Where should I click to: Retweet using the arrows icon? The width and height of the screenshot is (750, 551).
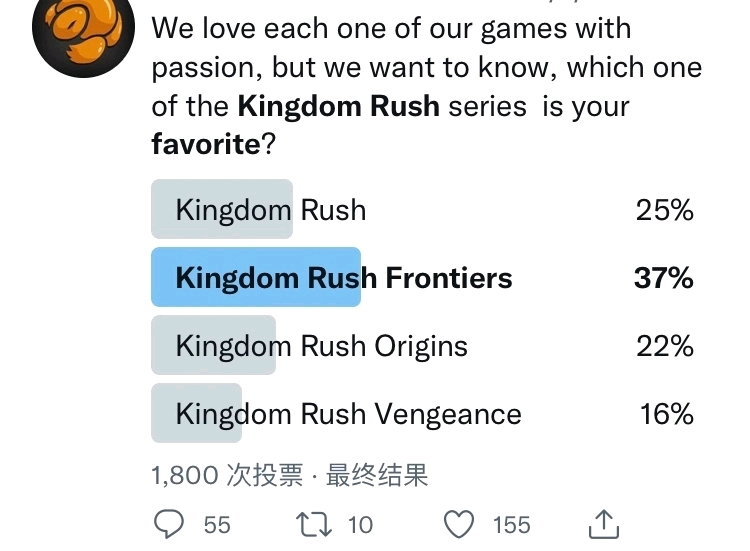[313, 524]
